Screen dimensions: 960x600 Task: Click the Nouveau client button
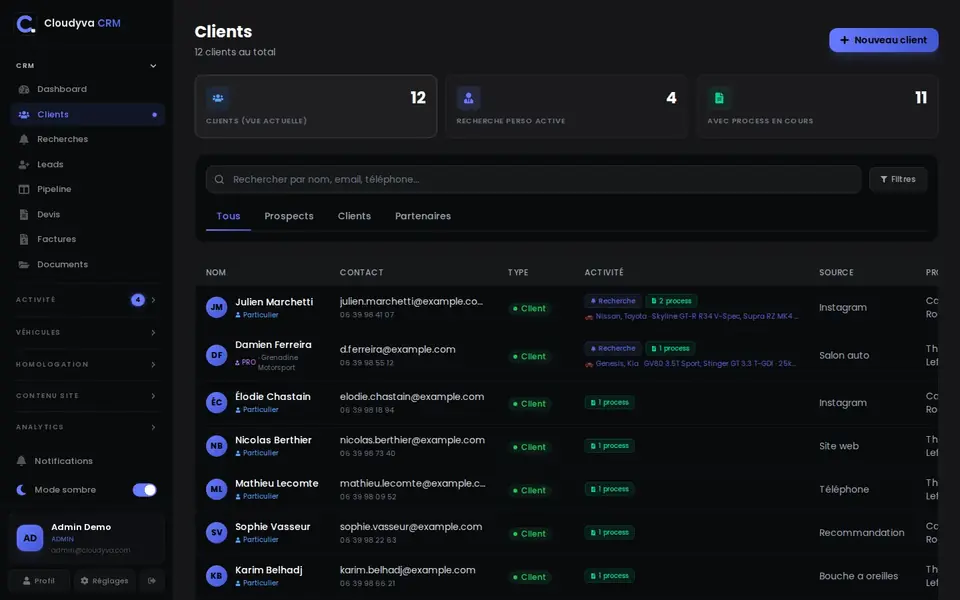point(883,40)
